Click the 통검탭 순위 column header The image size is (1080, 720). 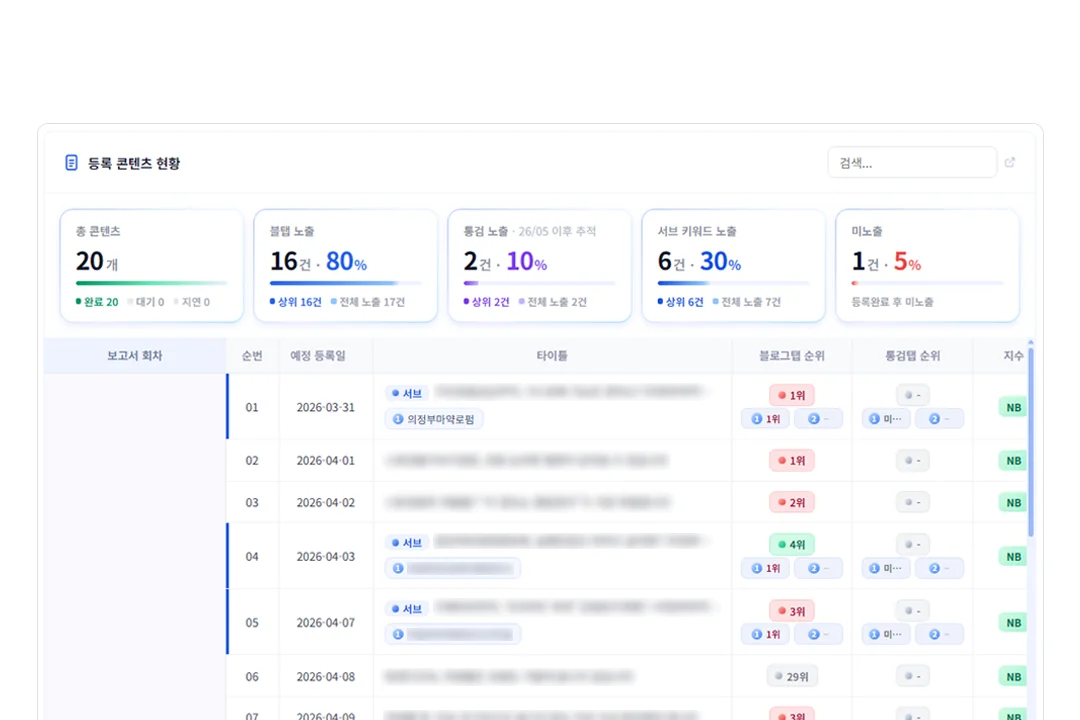(x=912, y=356)
